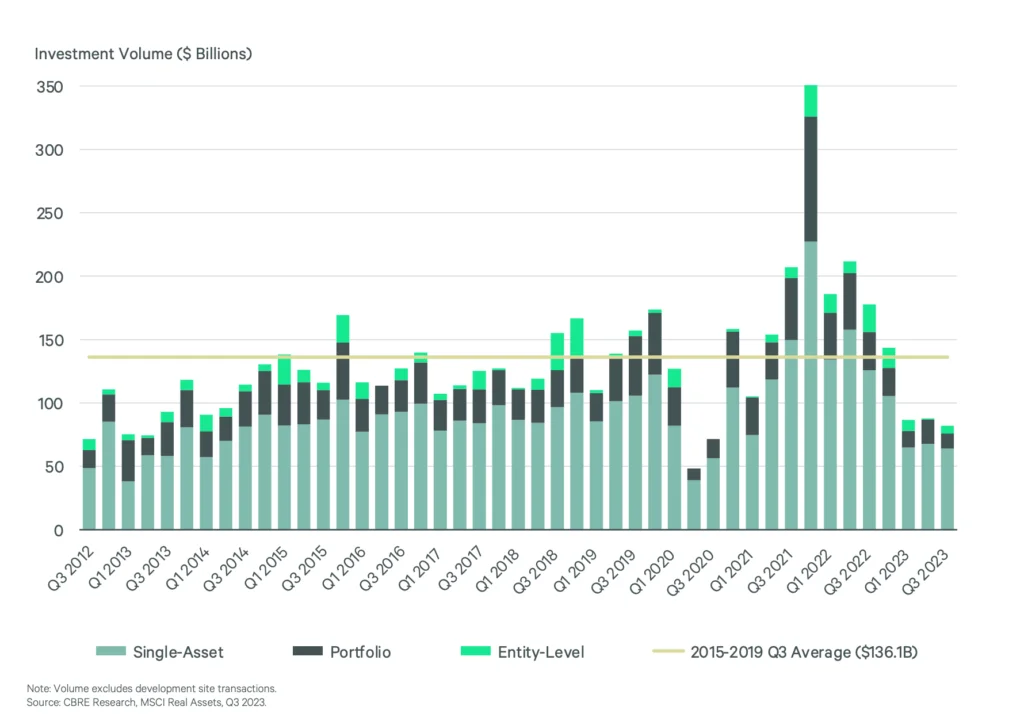Click the 'Q3 2023' x-axis label
The width and height of the screenshot is (1024, 714).
(x=925, y=572)
